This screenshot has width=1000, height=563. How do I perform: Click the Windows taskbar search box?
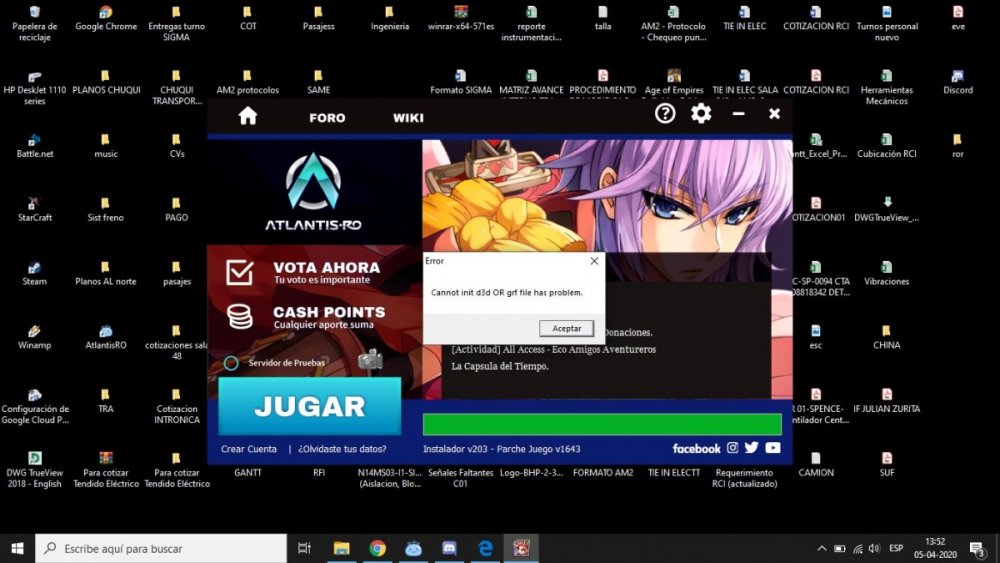point(160,548)
